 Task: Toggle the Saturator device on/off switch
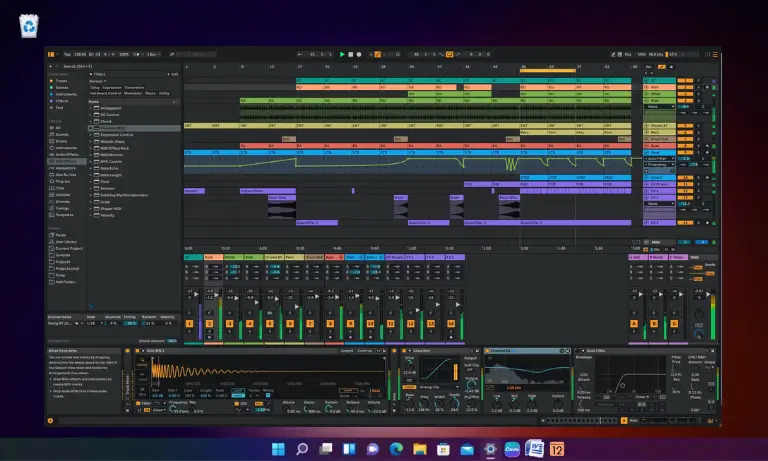[404, 351]
